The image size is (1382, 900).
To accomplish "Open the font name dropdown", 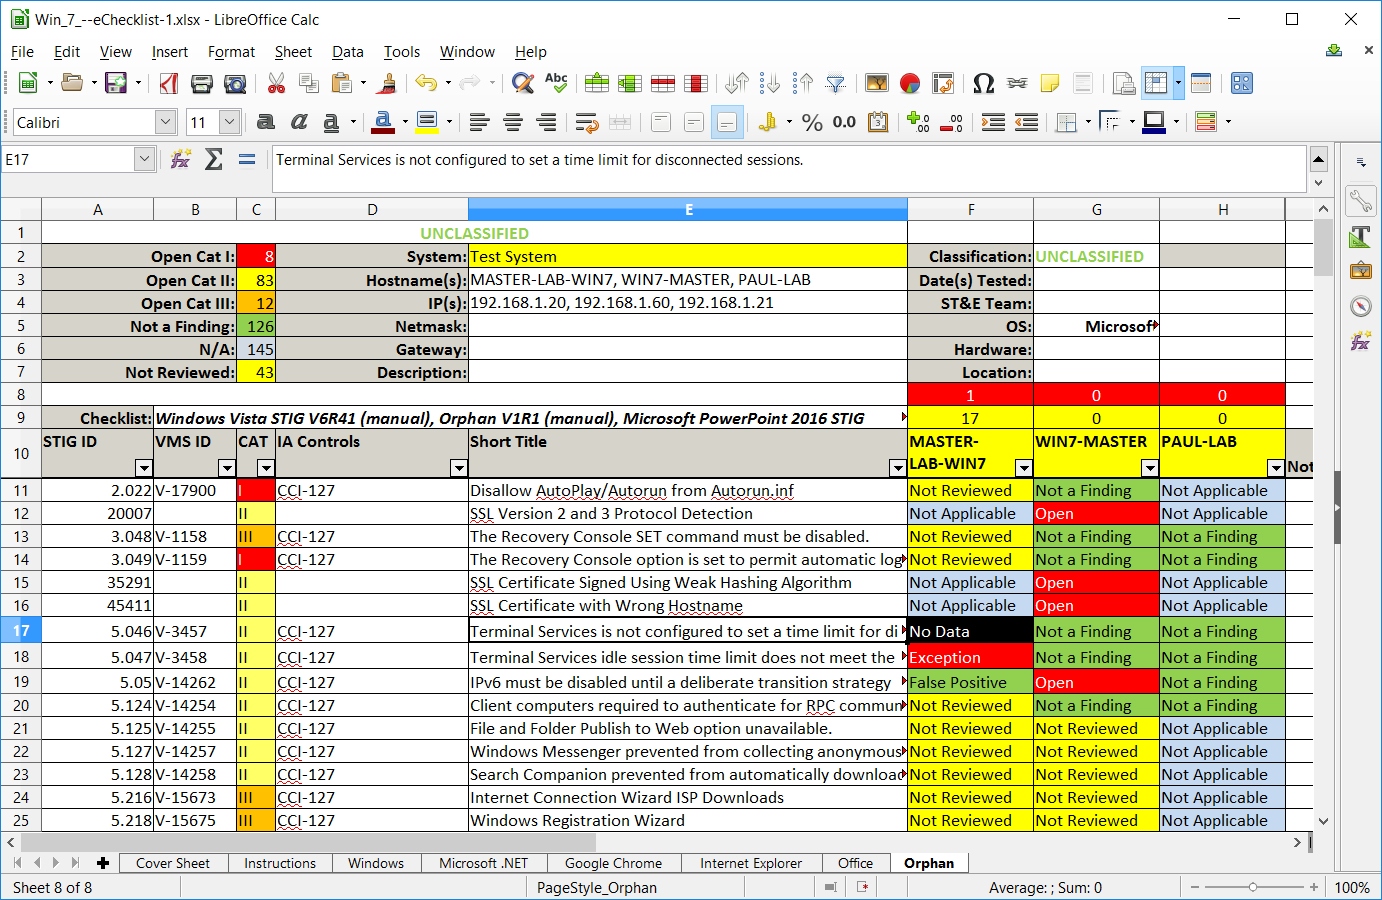I will [x=165, y=122].
